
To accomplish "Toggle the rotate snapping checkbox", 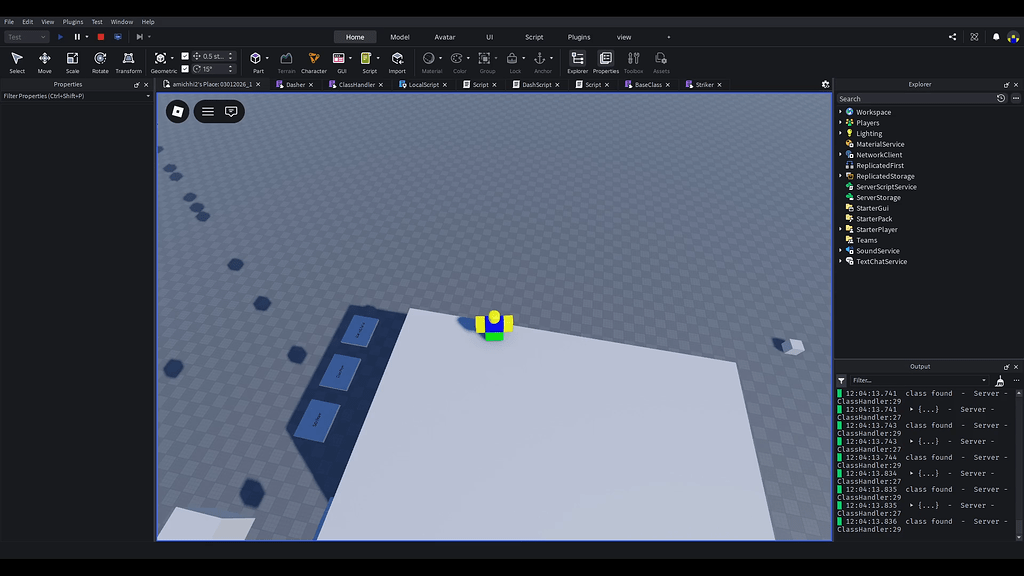I will pos(185,69).
